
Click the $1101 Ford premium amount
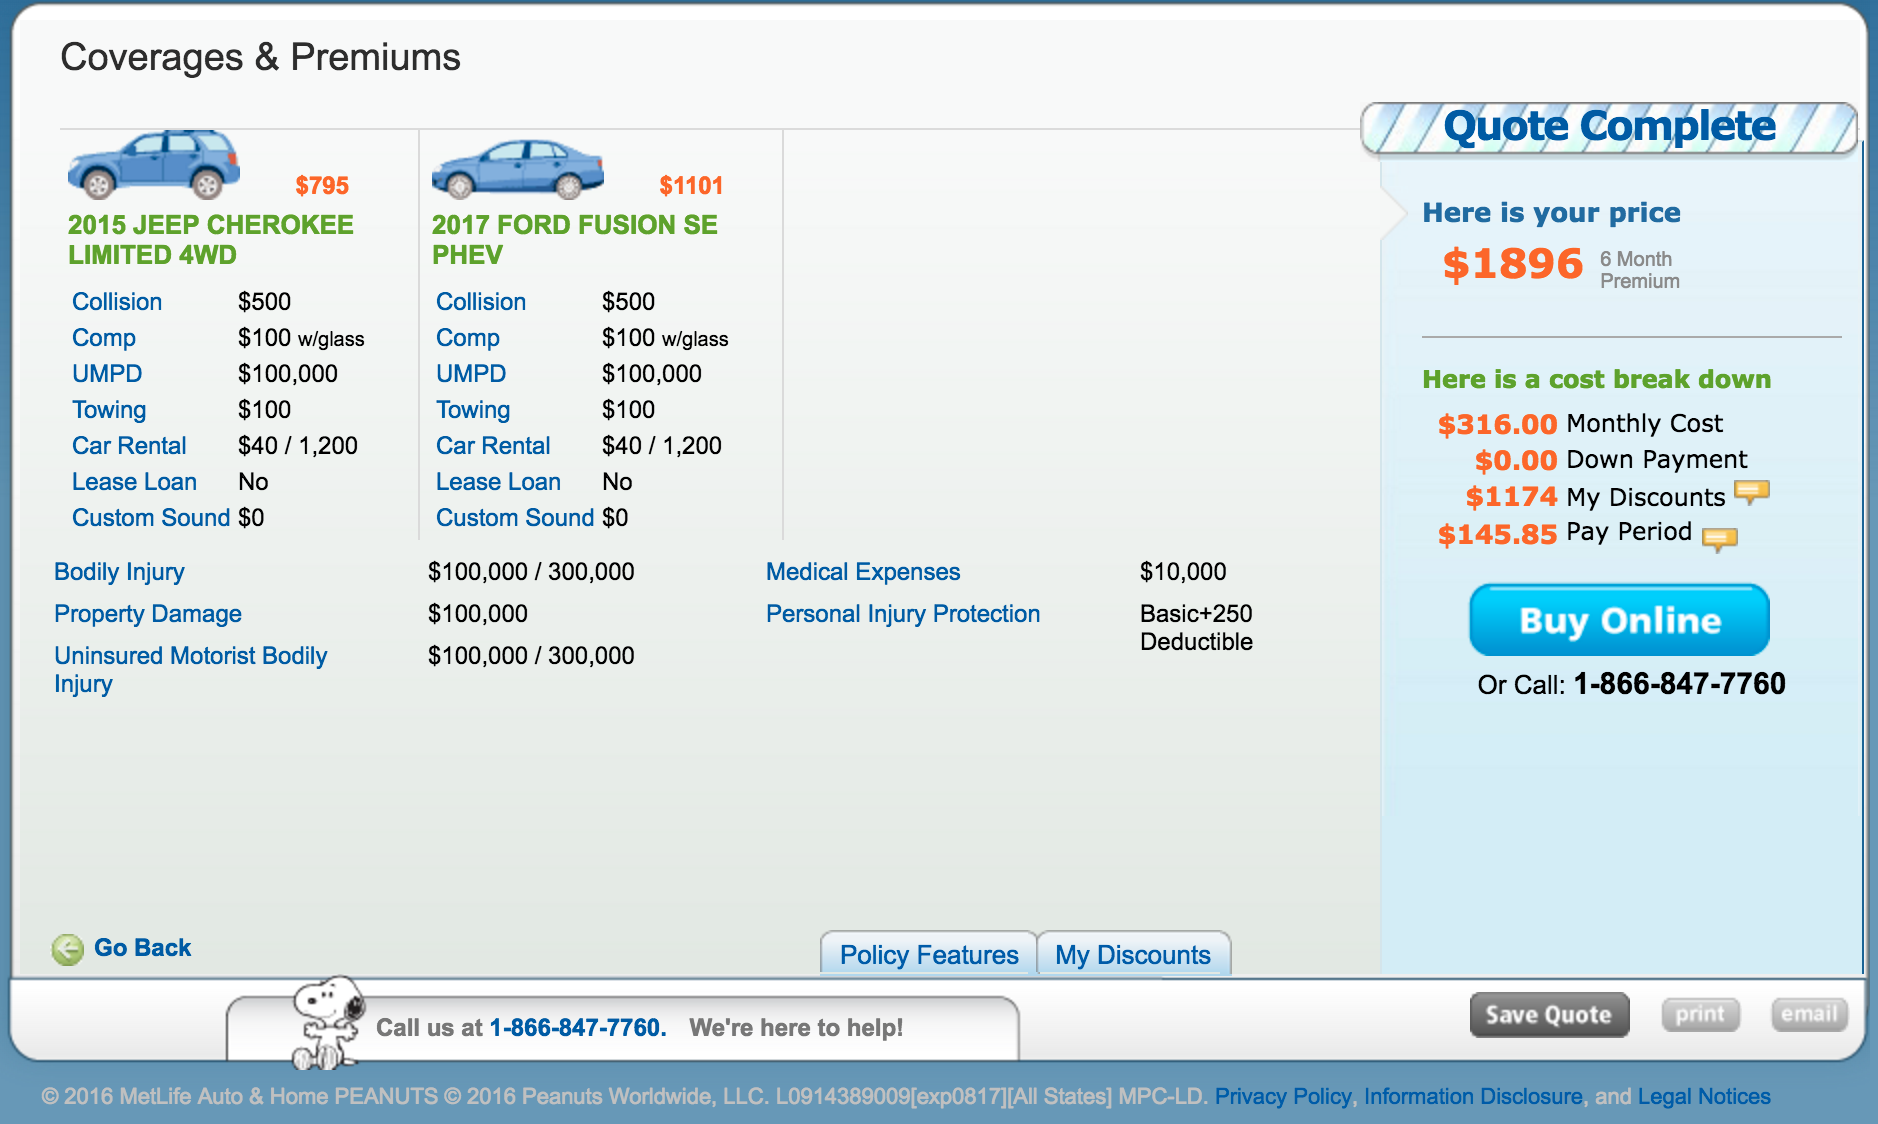691,186
